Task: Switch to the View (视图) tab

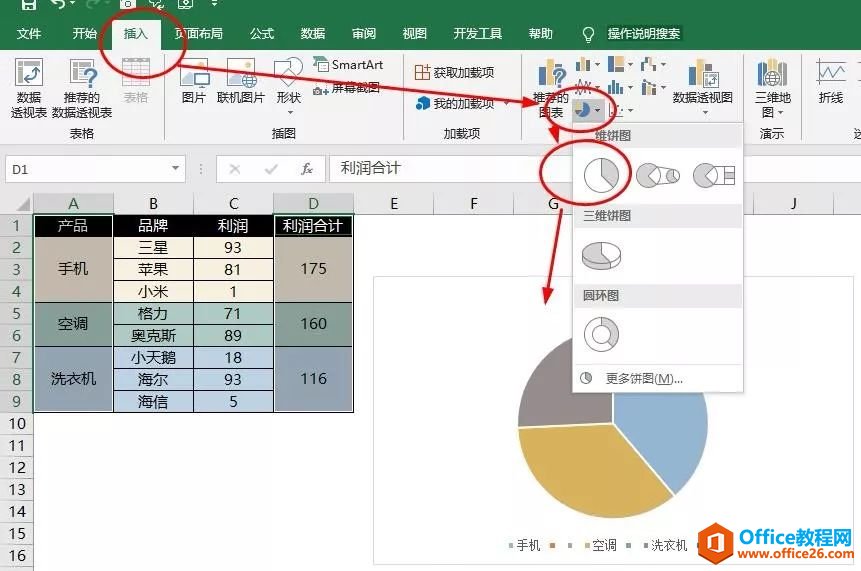Action: pos(415,34)
